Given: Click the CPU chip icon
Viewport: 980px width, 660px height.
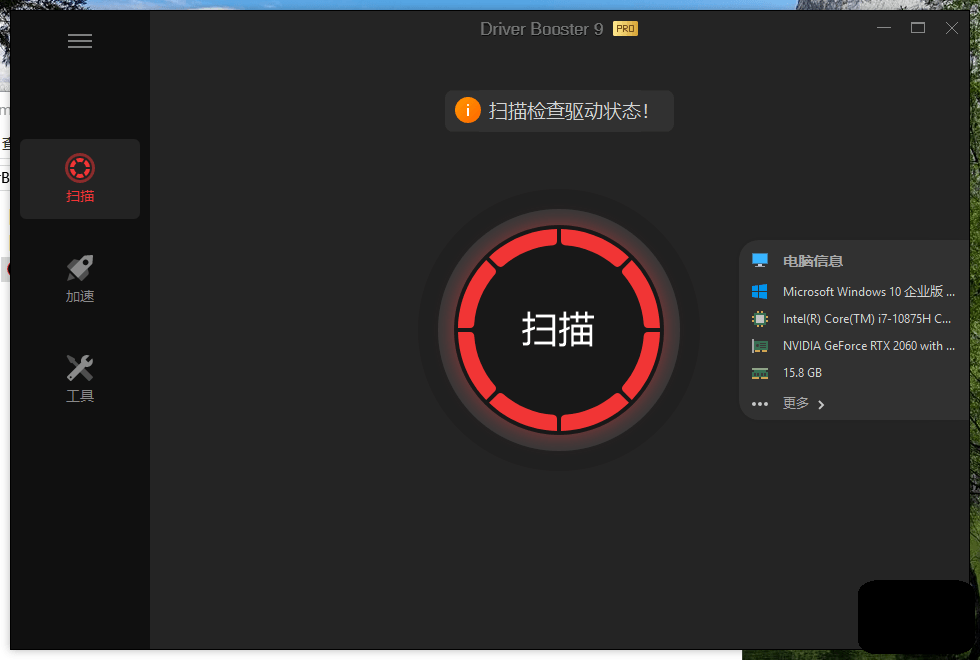Looking at the screenshot, I should pos(759,319).
